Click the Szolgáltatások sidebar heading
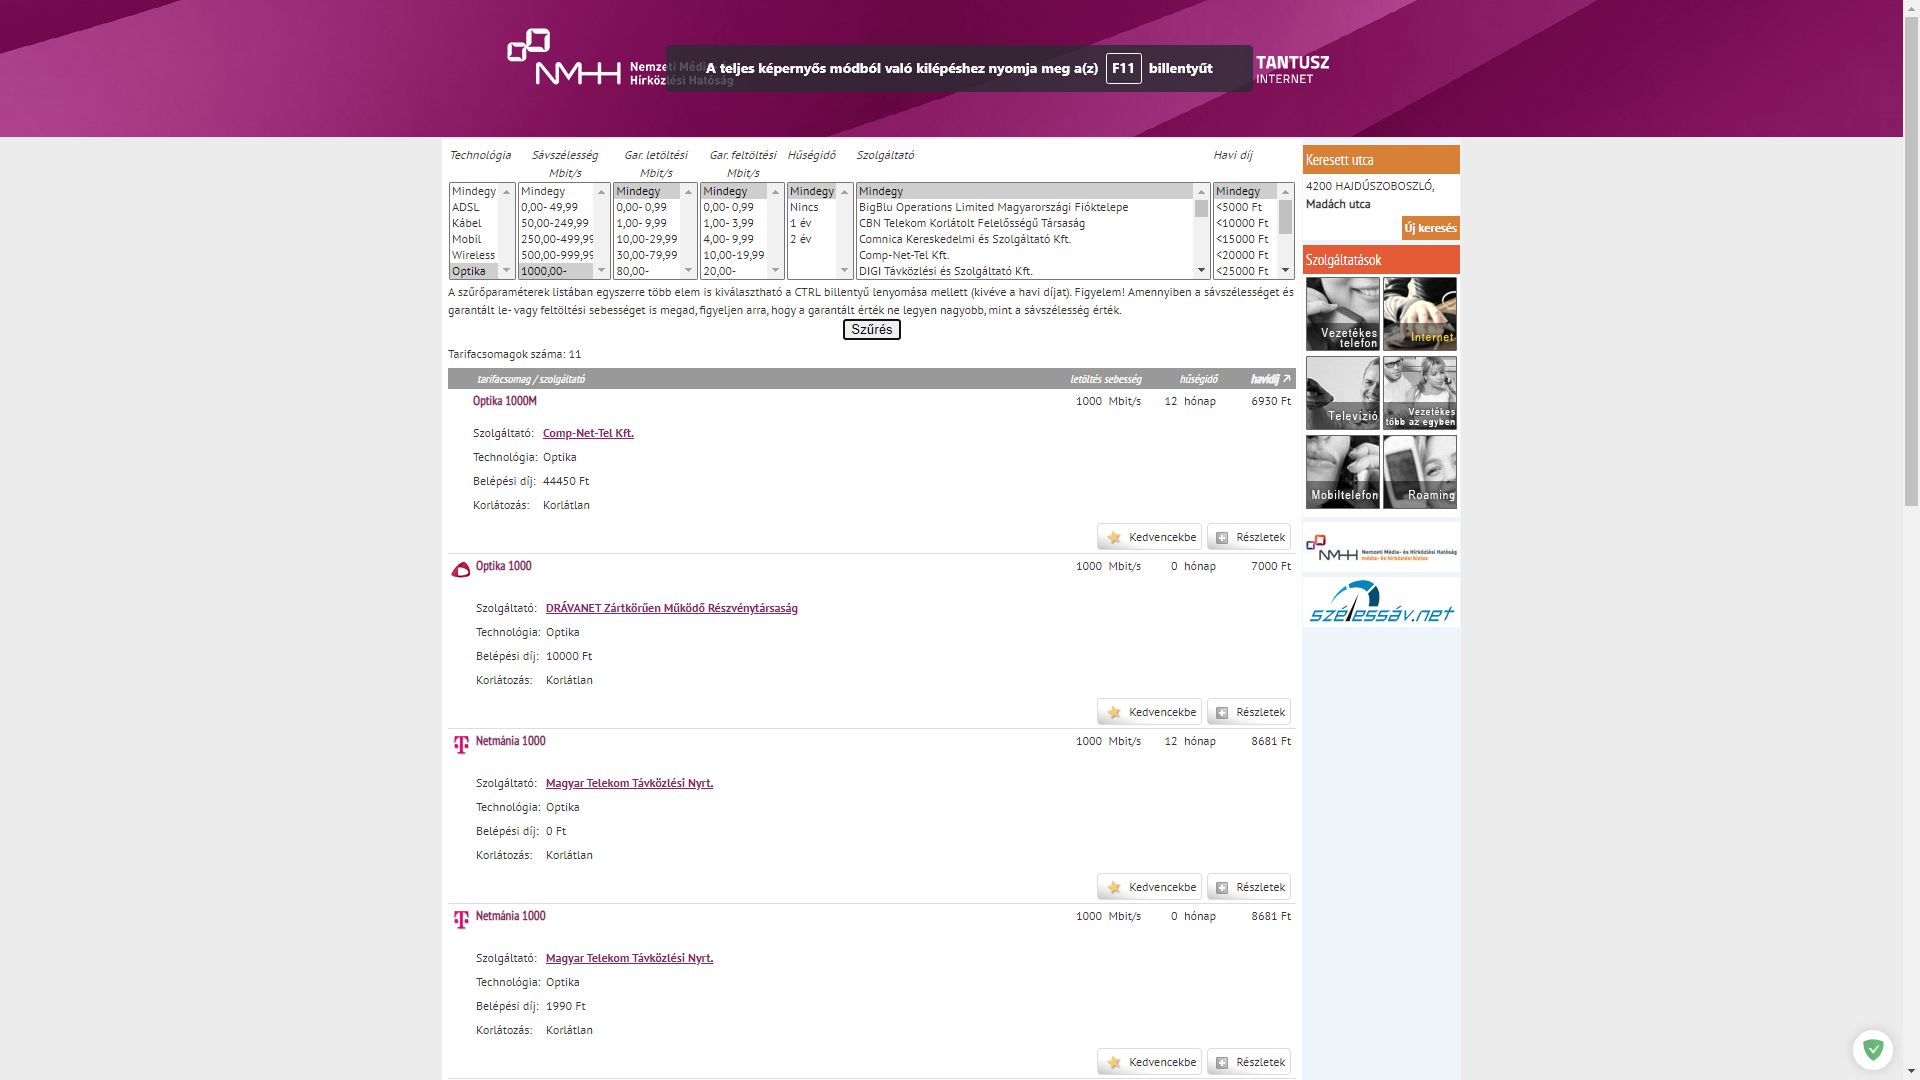The height and width of the screenshot is (1080, 1920). tap(1381, 260)
